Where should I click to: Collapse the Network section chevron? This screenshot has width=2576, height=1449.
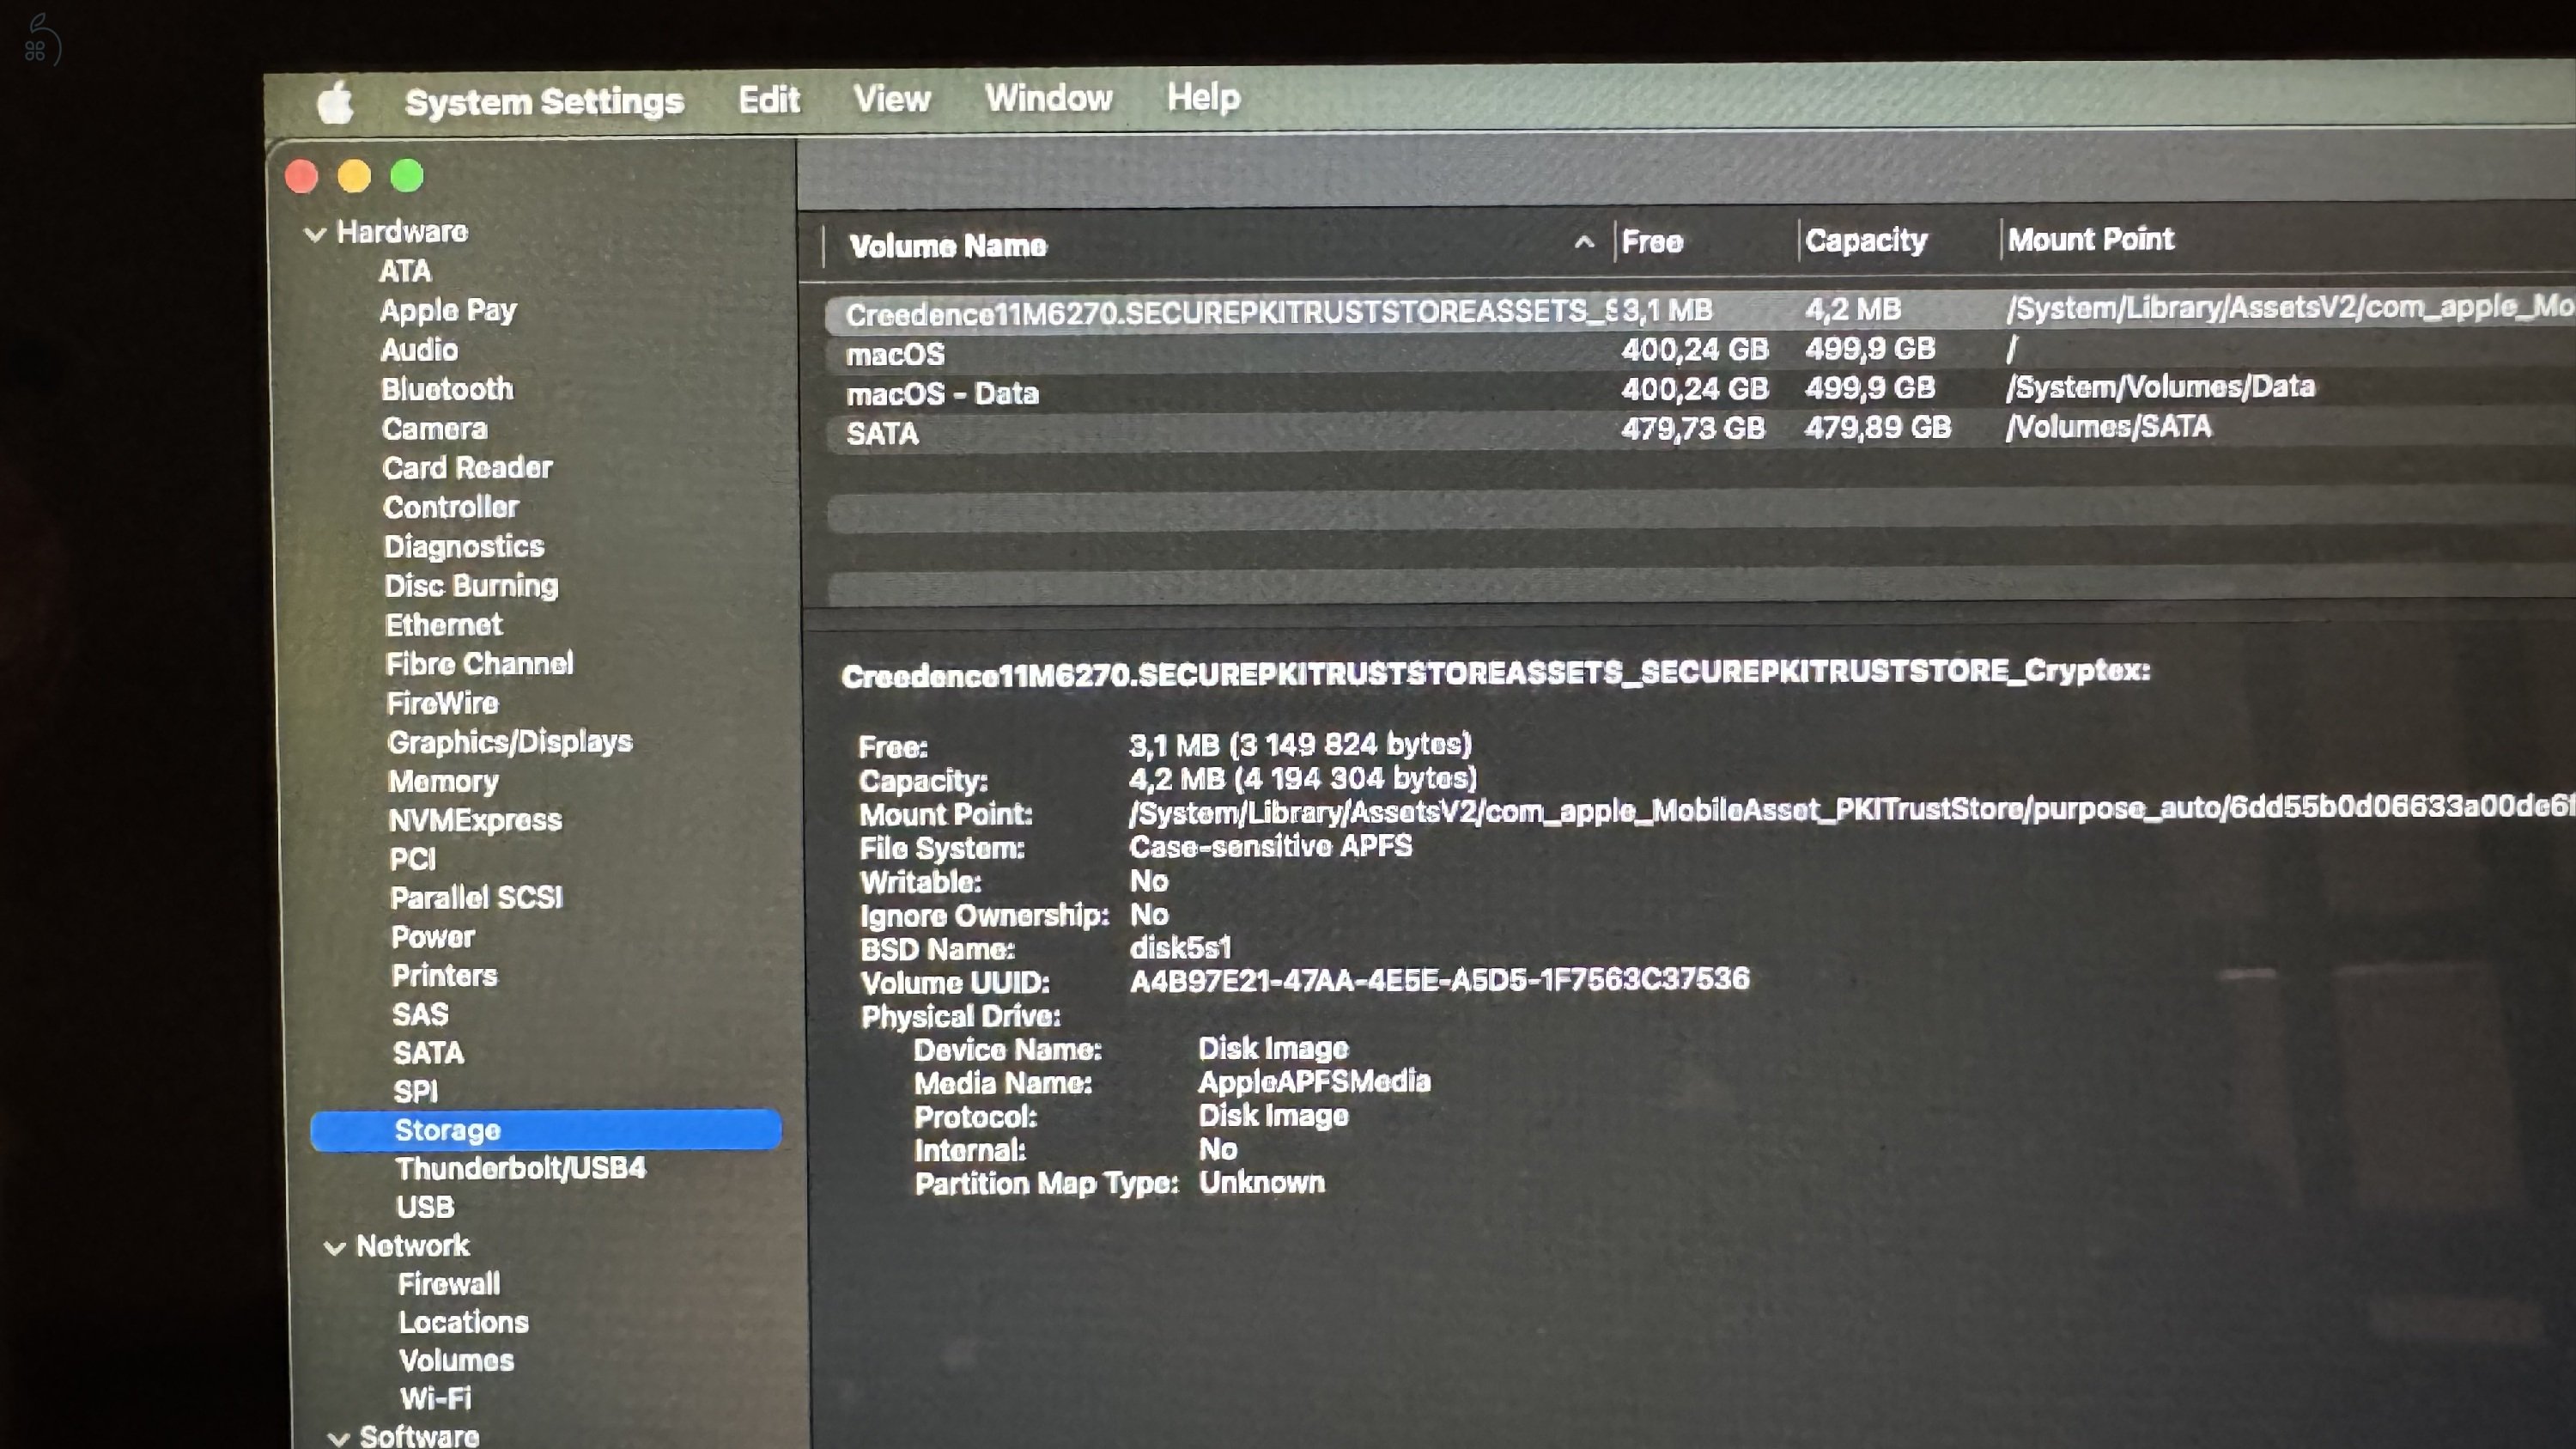[335, 1248]
